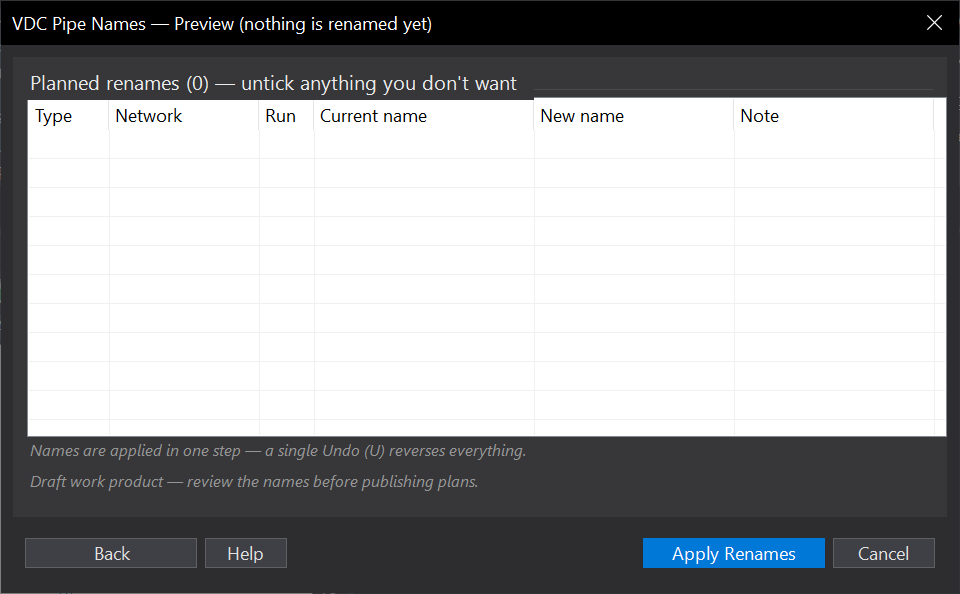Sort by the Type column header
960x594 pixels.
tap(69, 115)
